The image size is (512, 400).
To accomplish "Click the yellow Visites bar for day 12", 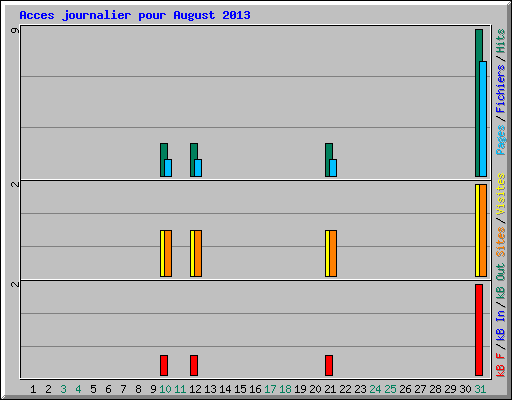I will pyautogui.click(x=192, y=253).
